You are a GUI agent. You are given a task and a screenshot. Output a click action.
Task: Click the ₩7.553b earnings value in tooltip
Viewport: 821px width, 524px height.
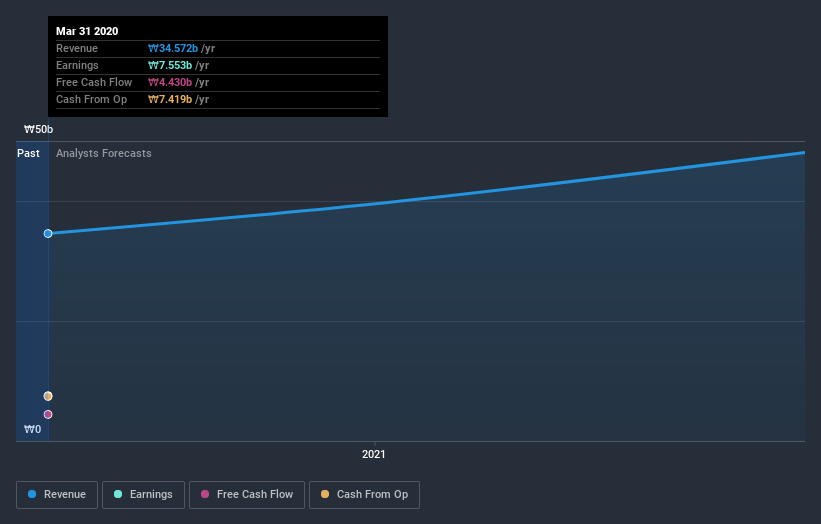click(x=170, y=65)
